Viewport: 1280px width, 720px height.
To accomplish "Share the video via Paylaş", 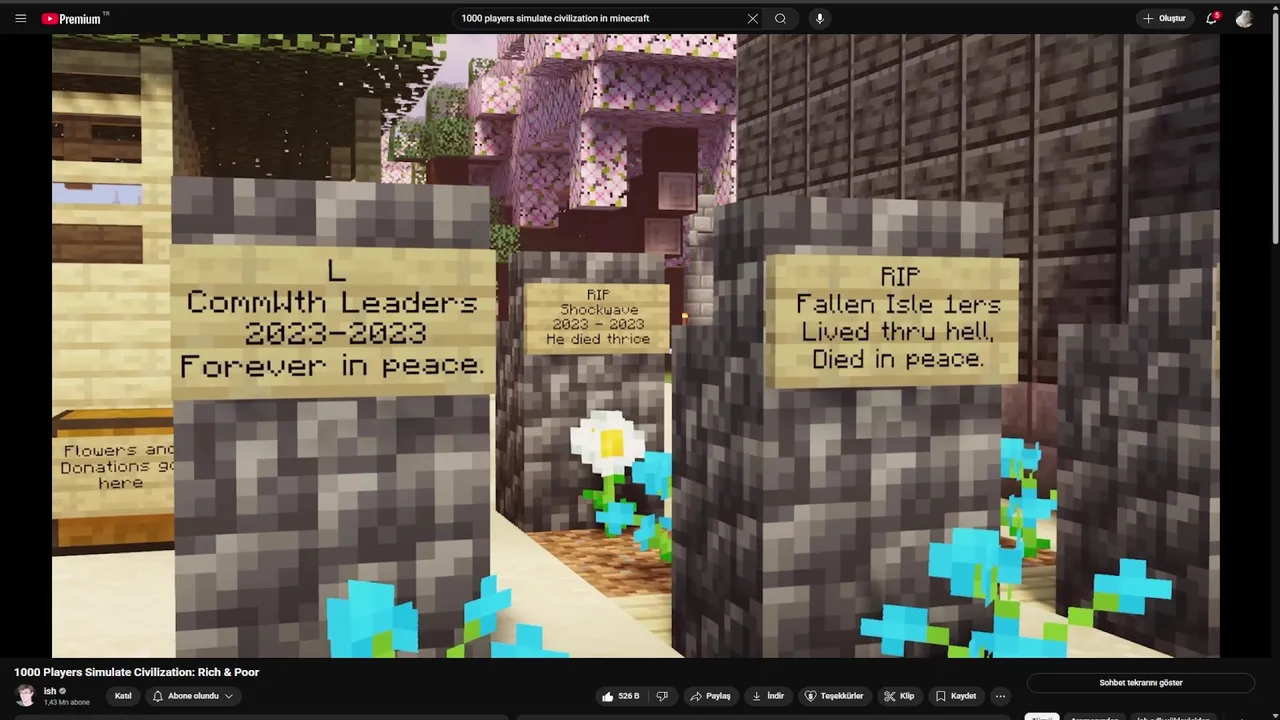I will click(x=710, y=696).
